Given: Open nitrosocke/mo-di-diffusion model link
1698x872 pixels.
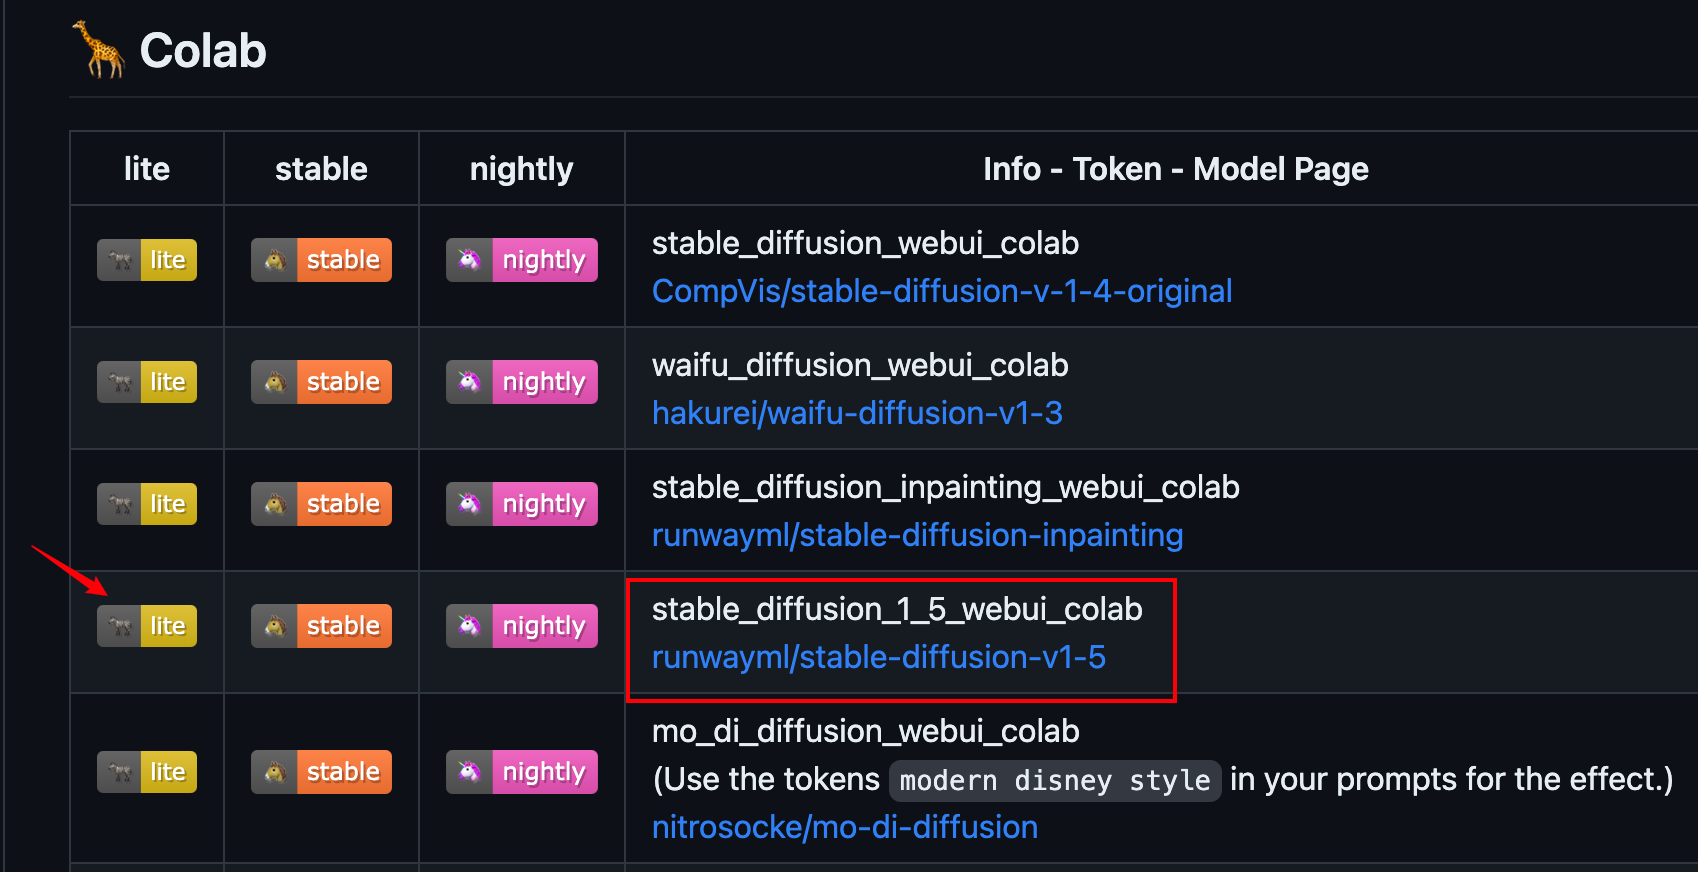Looking at the screenshot, I should coord(844,827).
